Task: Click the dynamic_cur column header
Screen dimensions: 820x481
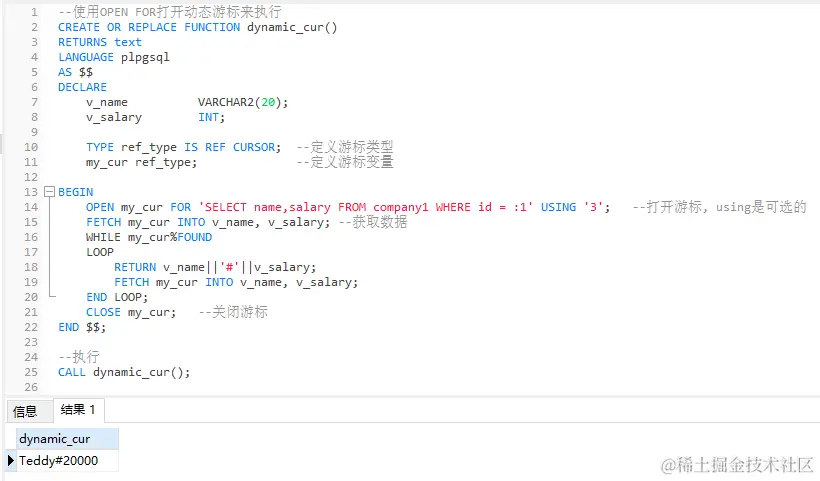Action: pyautogui.click(x=67, y=439)
